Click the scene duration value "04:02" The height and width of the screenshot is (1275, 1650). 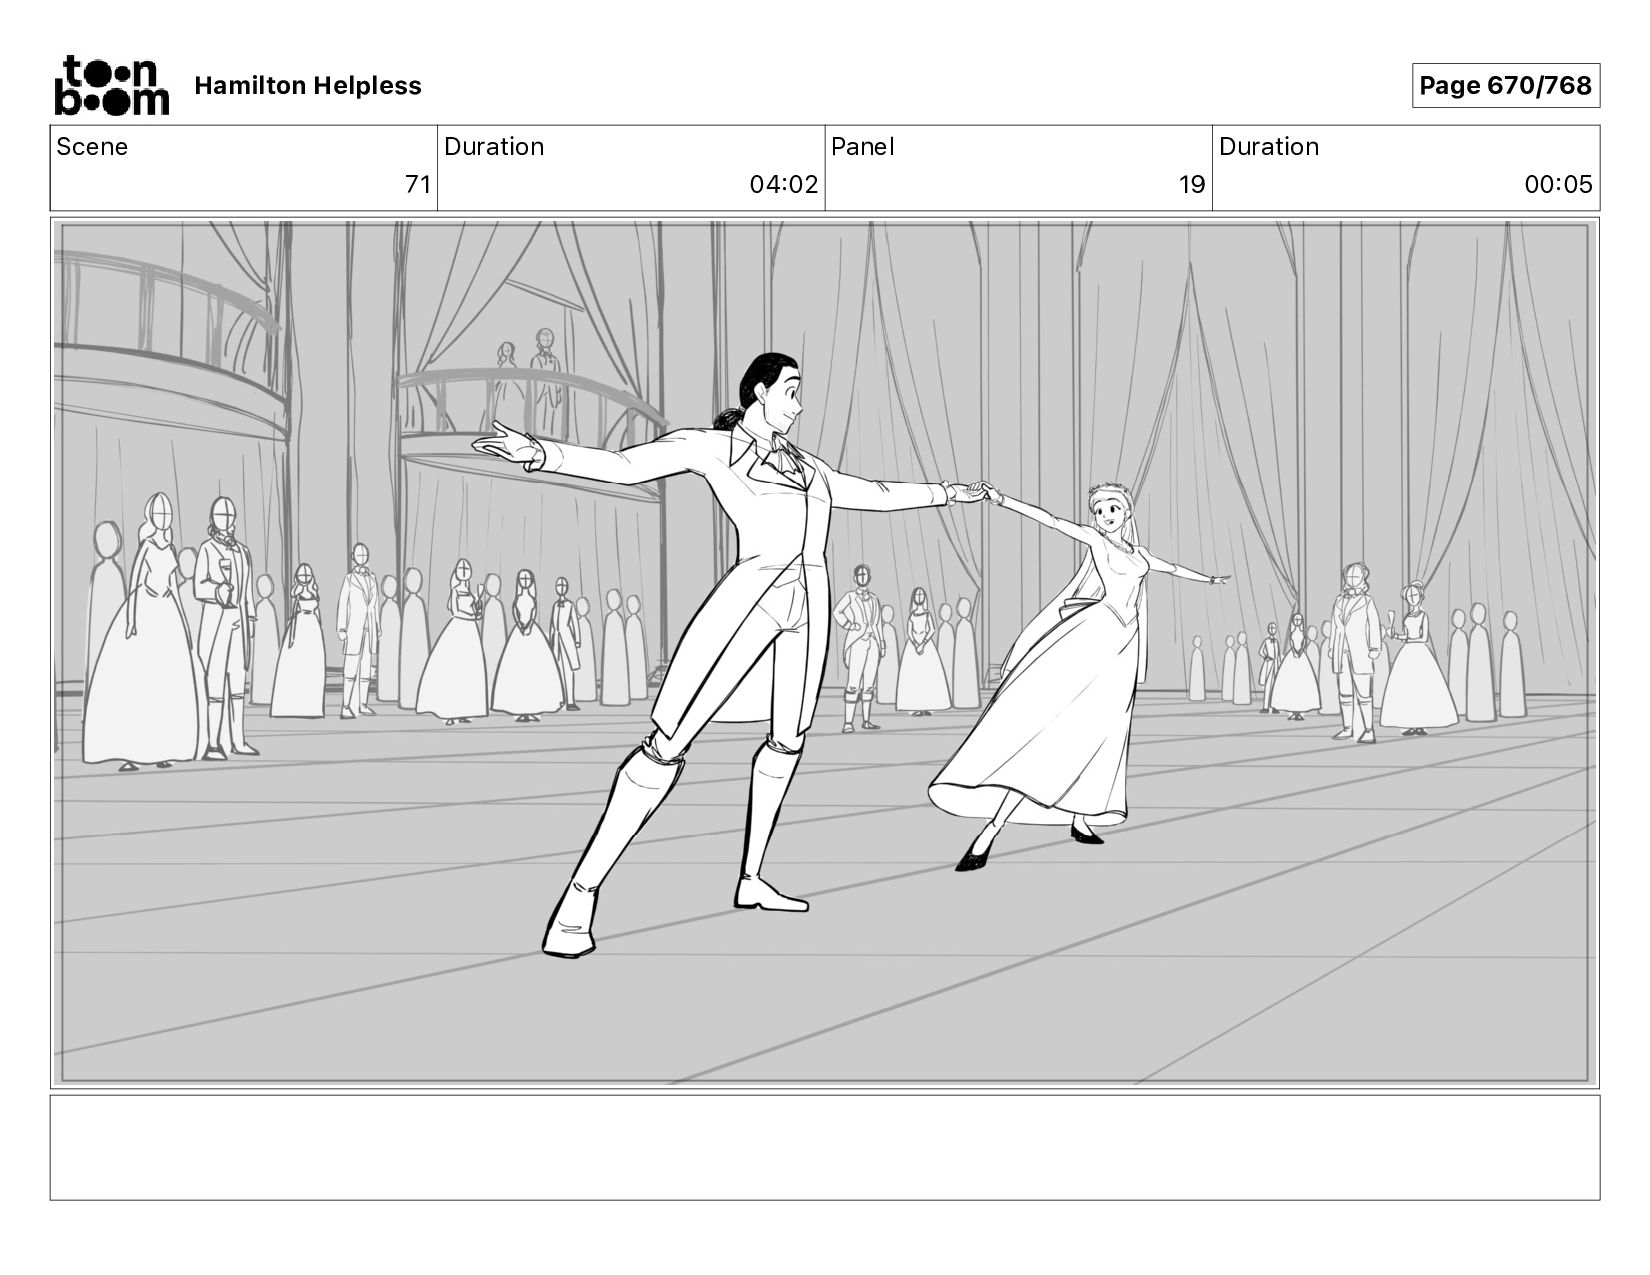tap(784, 185)
